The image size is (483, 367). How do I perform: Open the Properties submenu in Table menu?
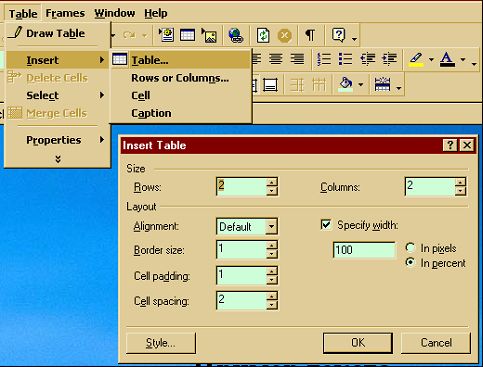coord(58,140)
